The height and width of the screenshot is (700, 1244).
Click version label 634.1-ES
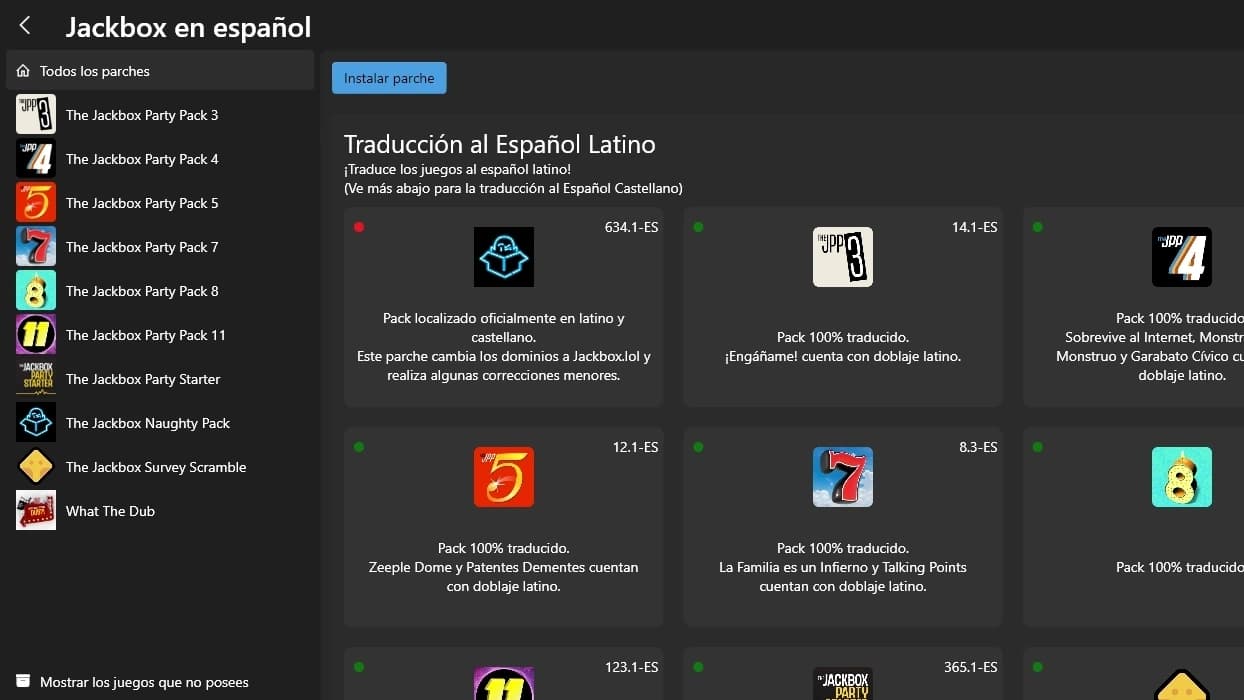coord(631,227)
